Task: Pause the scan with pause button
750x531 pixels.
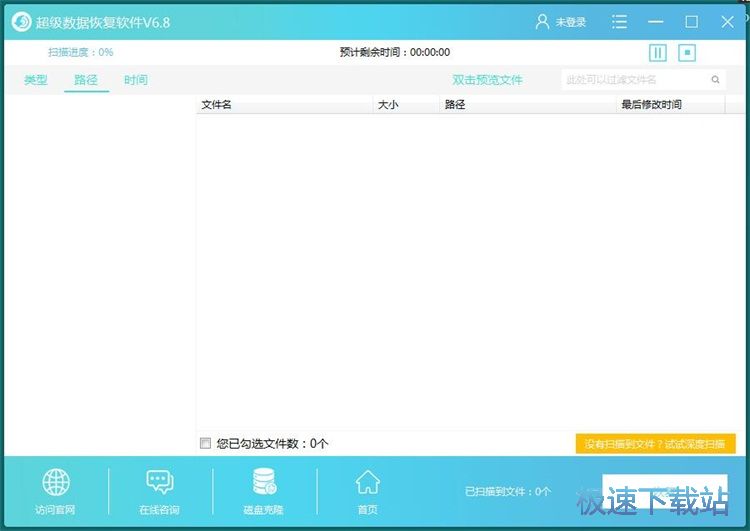Action: [658, 52]
